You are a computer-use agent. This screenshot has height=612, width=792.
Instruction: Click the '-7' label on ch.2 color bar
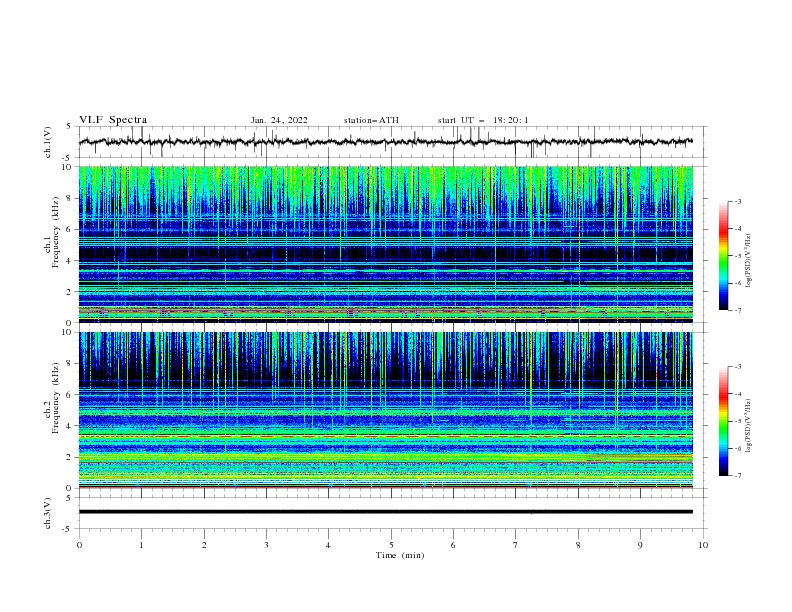pyautogui.click(x=737, y=476)
